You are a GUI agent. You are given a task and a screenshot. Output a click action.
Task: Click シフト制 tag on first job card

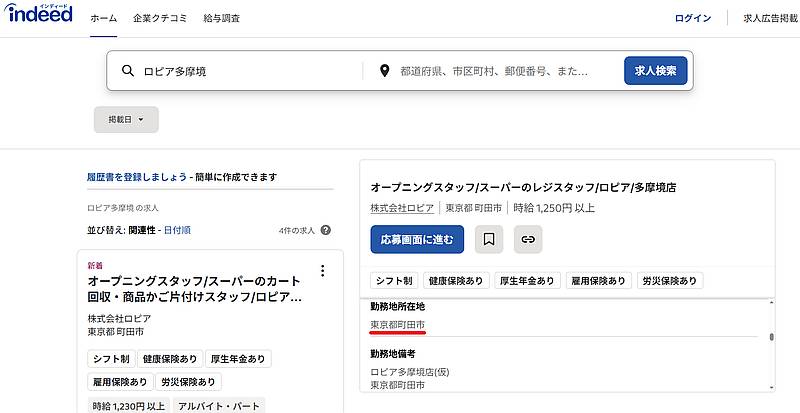click(x=111, y=359)
